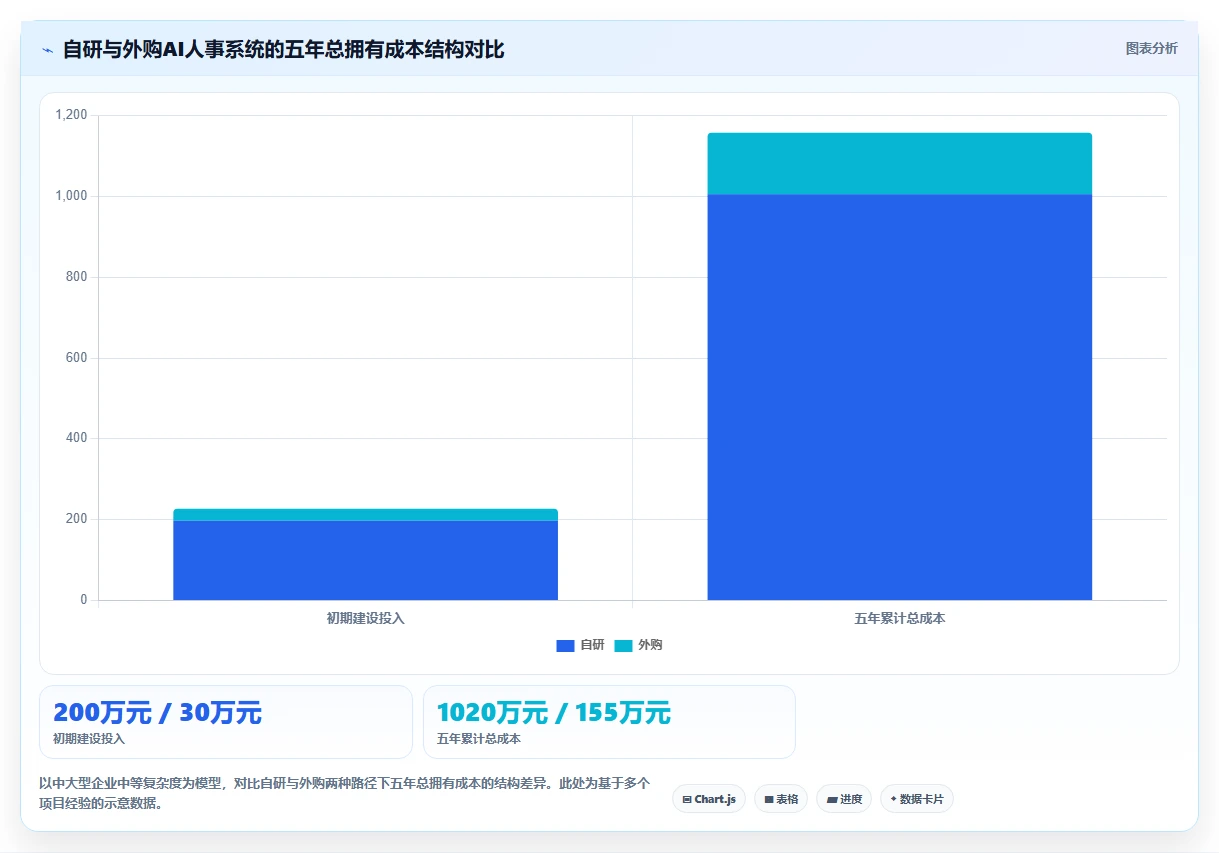Image resolution: width=1219 pixels, height=853 pixels.
Task: Click the blue 自研 legend color box
Action: coord(565,646)
